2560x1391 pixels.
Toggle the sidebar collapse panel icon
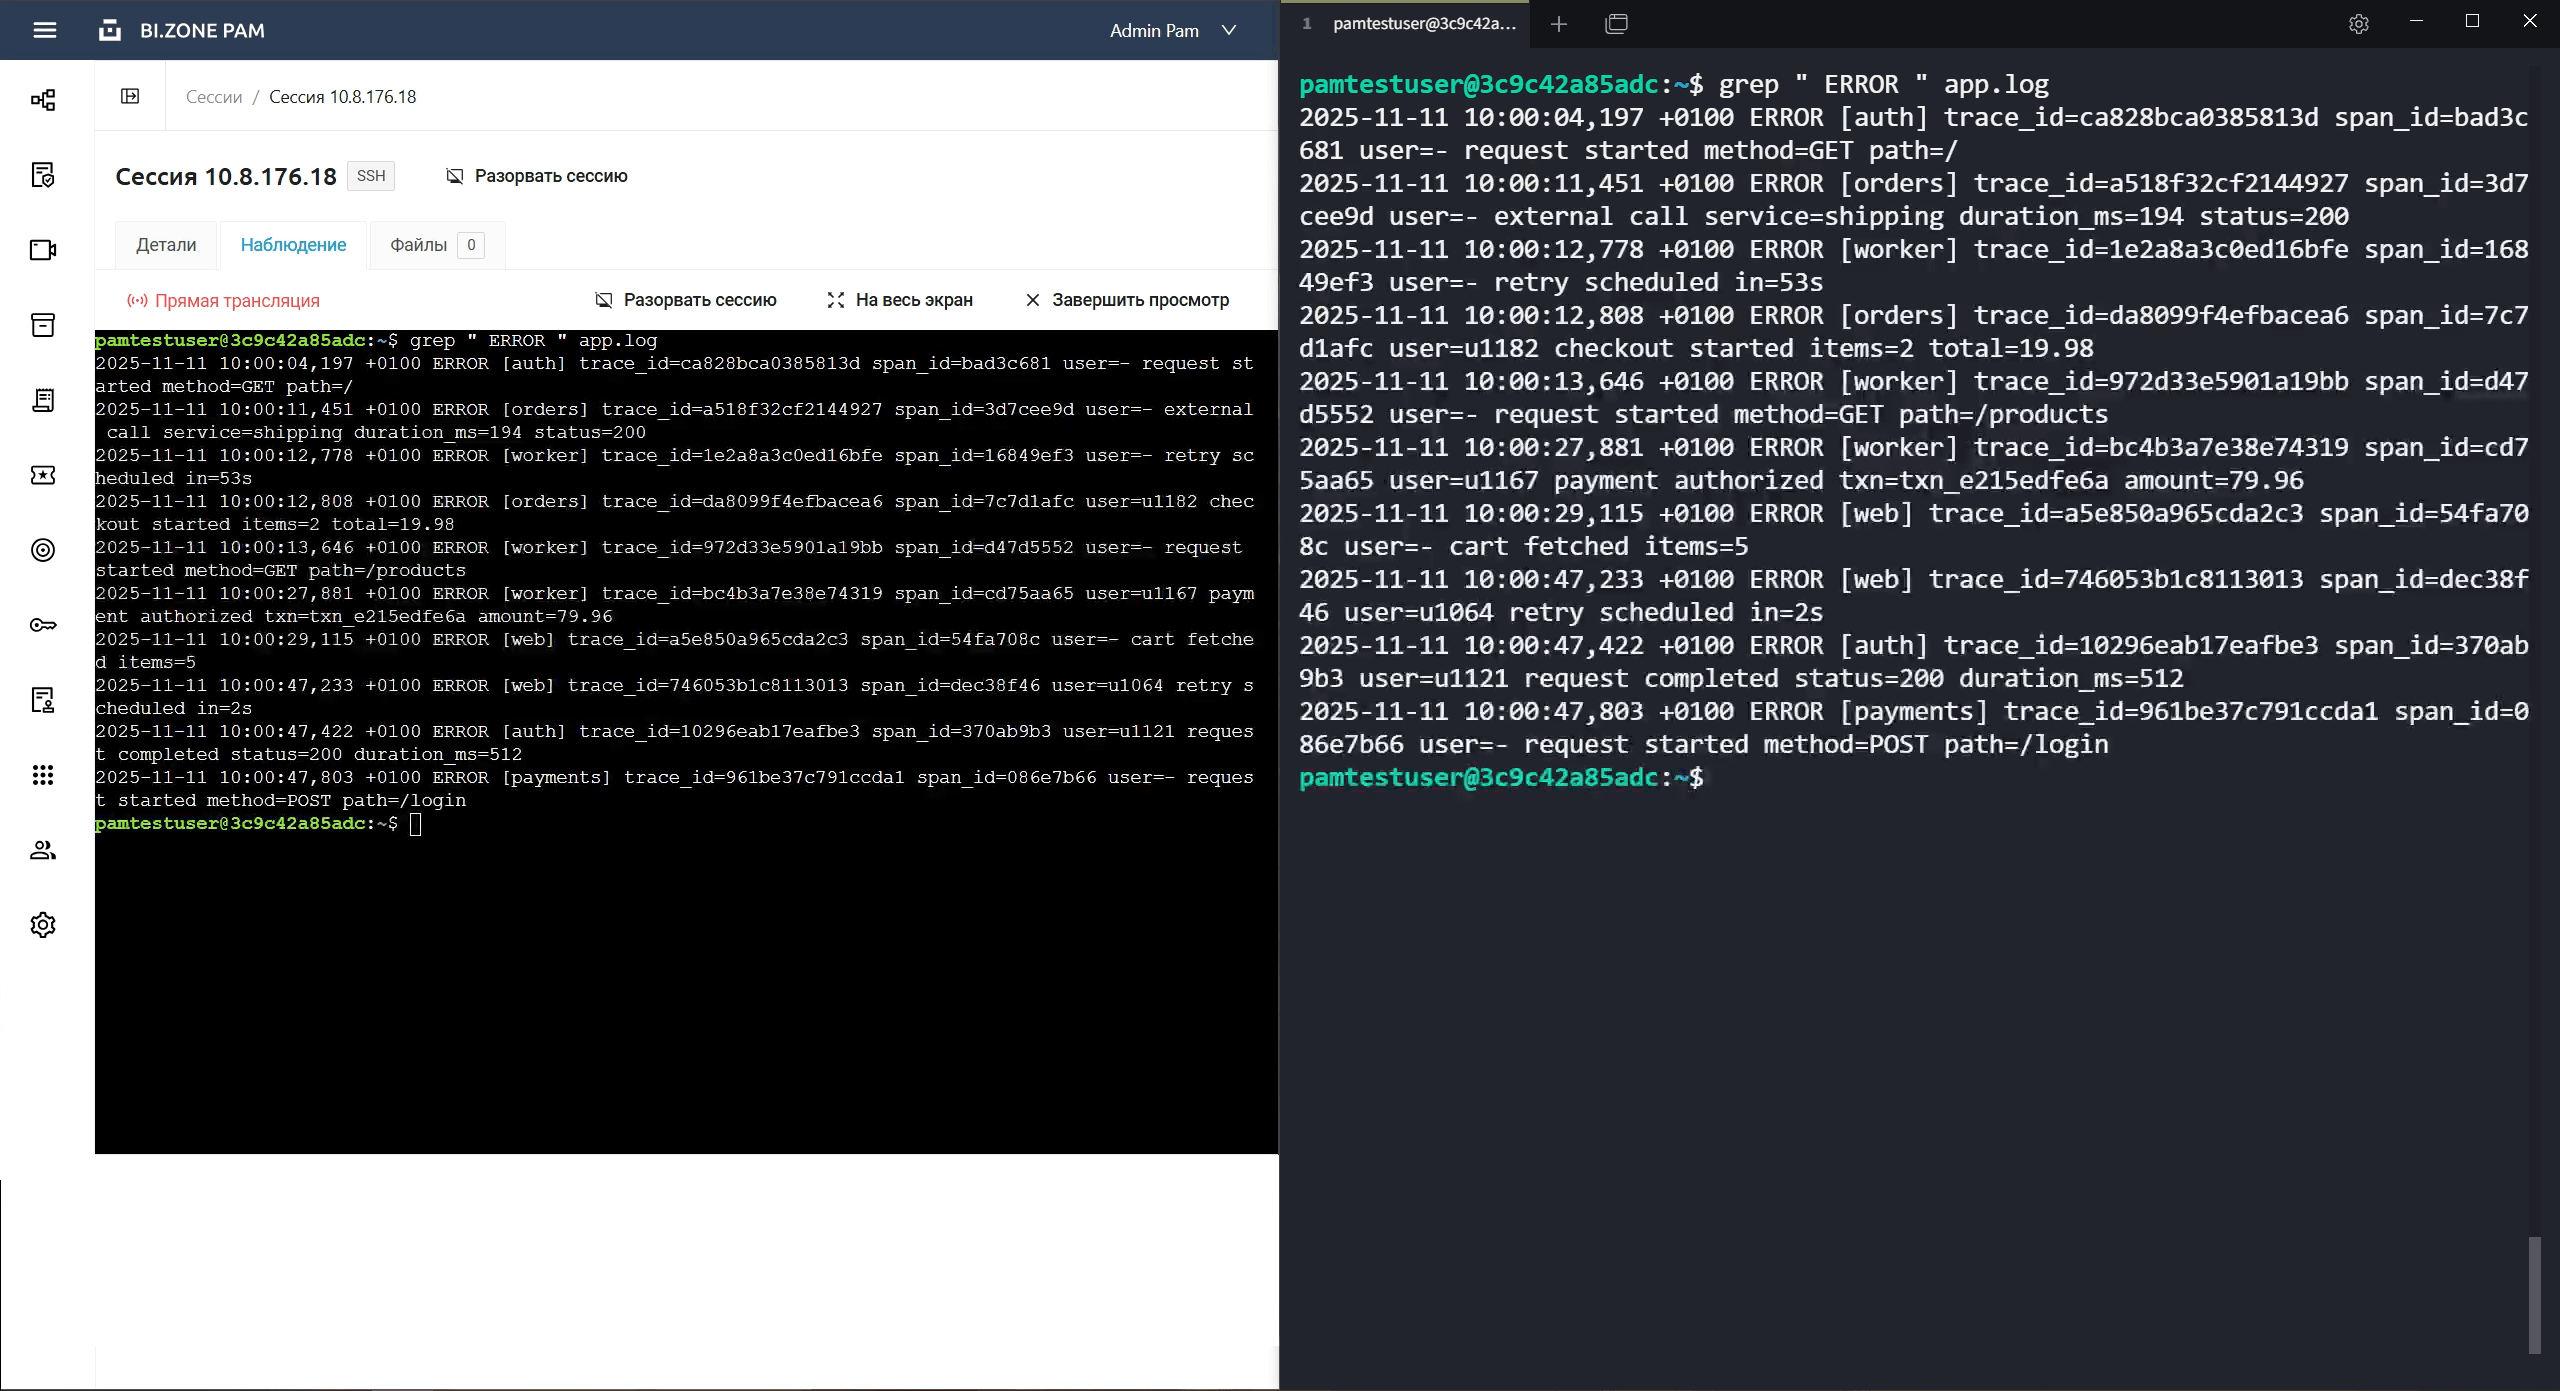coord(130,96)
